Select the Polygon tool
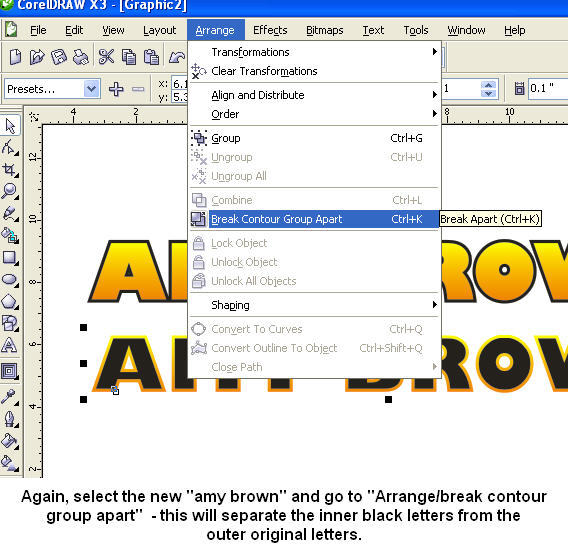Screen dimensions: 568x554 pyautogui.click(x=10, y=301)
